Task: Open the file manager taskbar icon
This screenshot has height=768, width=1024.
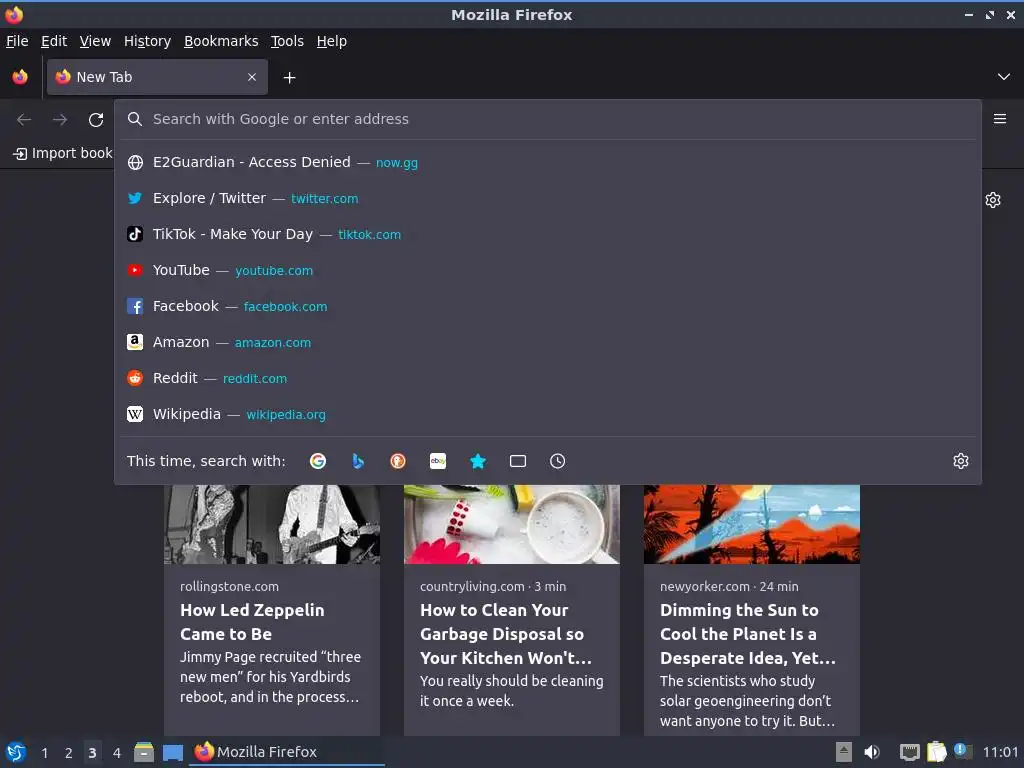Action: point(144,752)
